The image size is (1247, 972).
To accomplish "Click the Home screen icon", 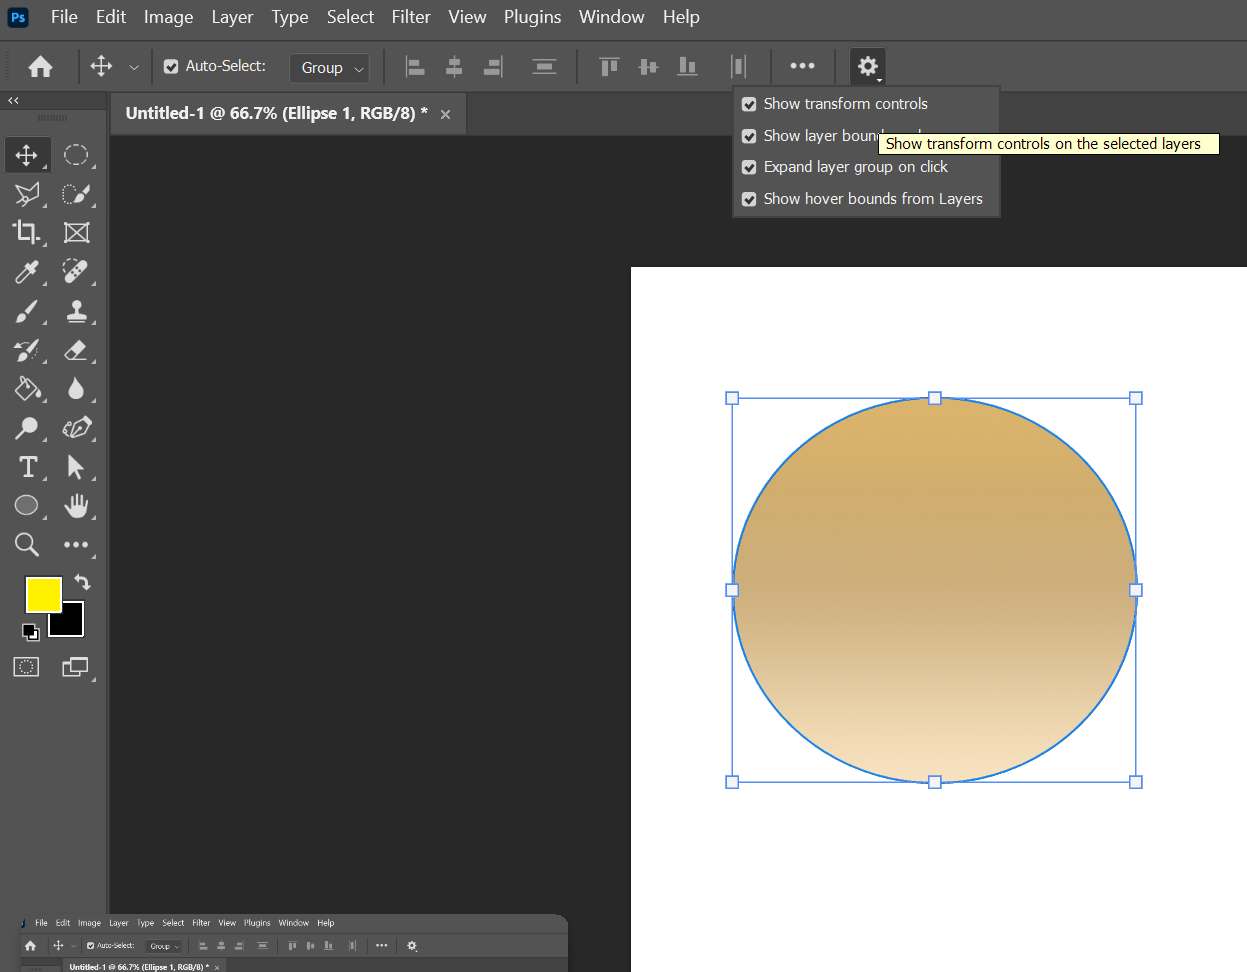I will tap(40, 67).
